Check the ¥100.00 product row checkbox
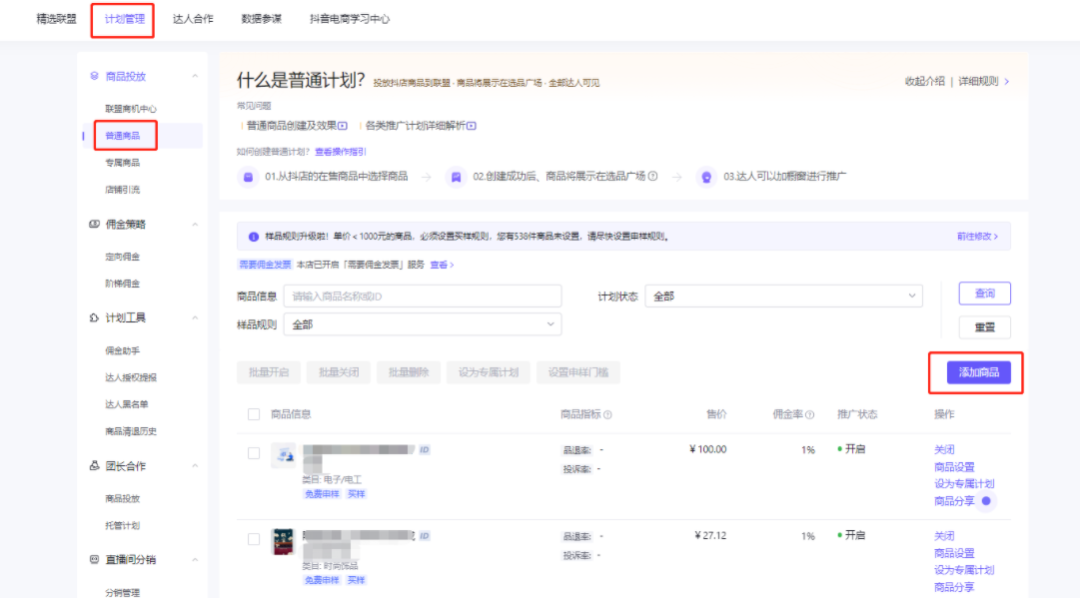1080x598 pixels. pos(253,453)
